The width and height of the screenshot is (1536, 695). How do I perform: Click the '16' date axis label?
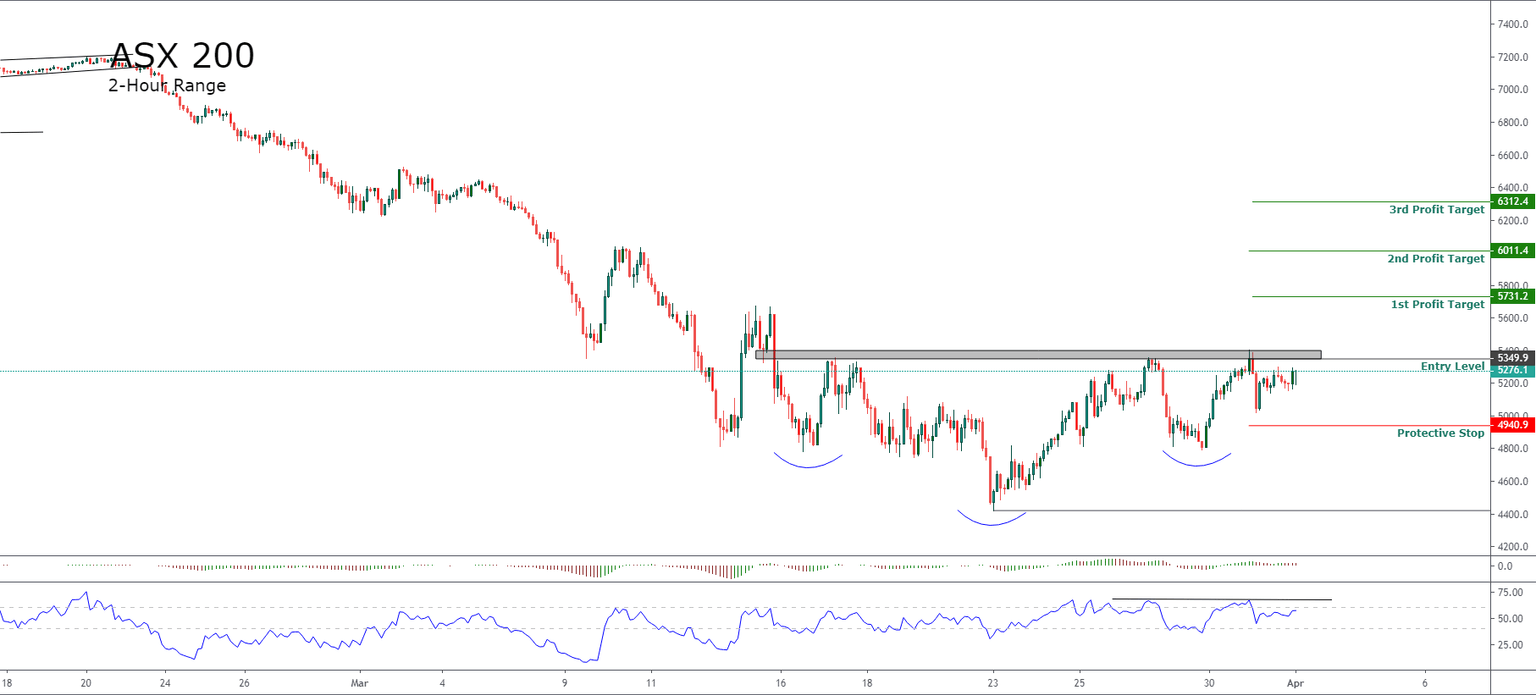coord(781,685)
